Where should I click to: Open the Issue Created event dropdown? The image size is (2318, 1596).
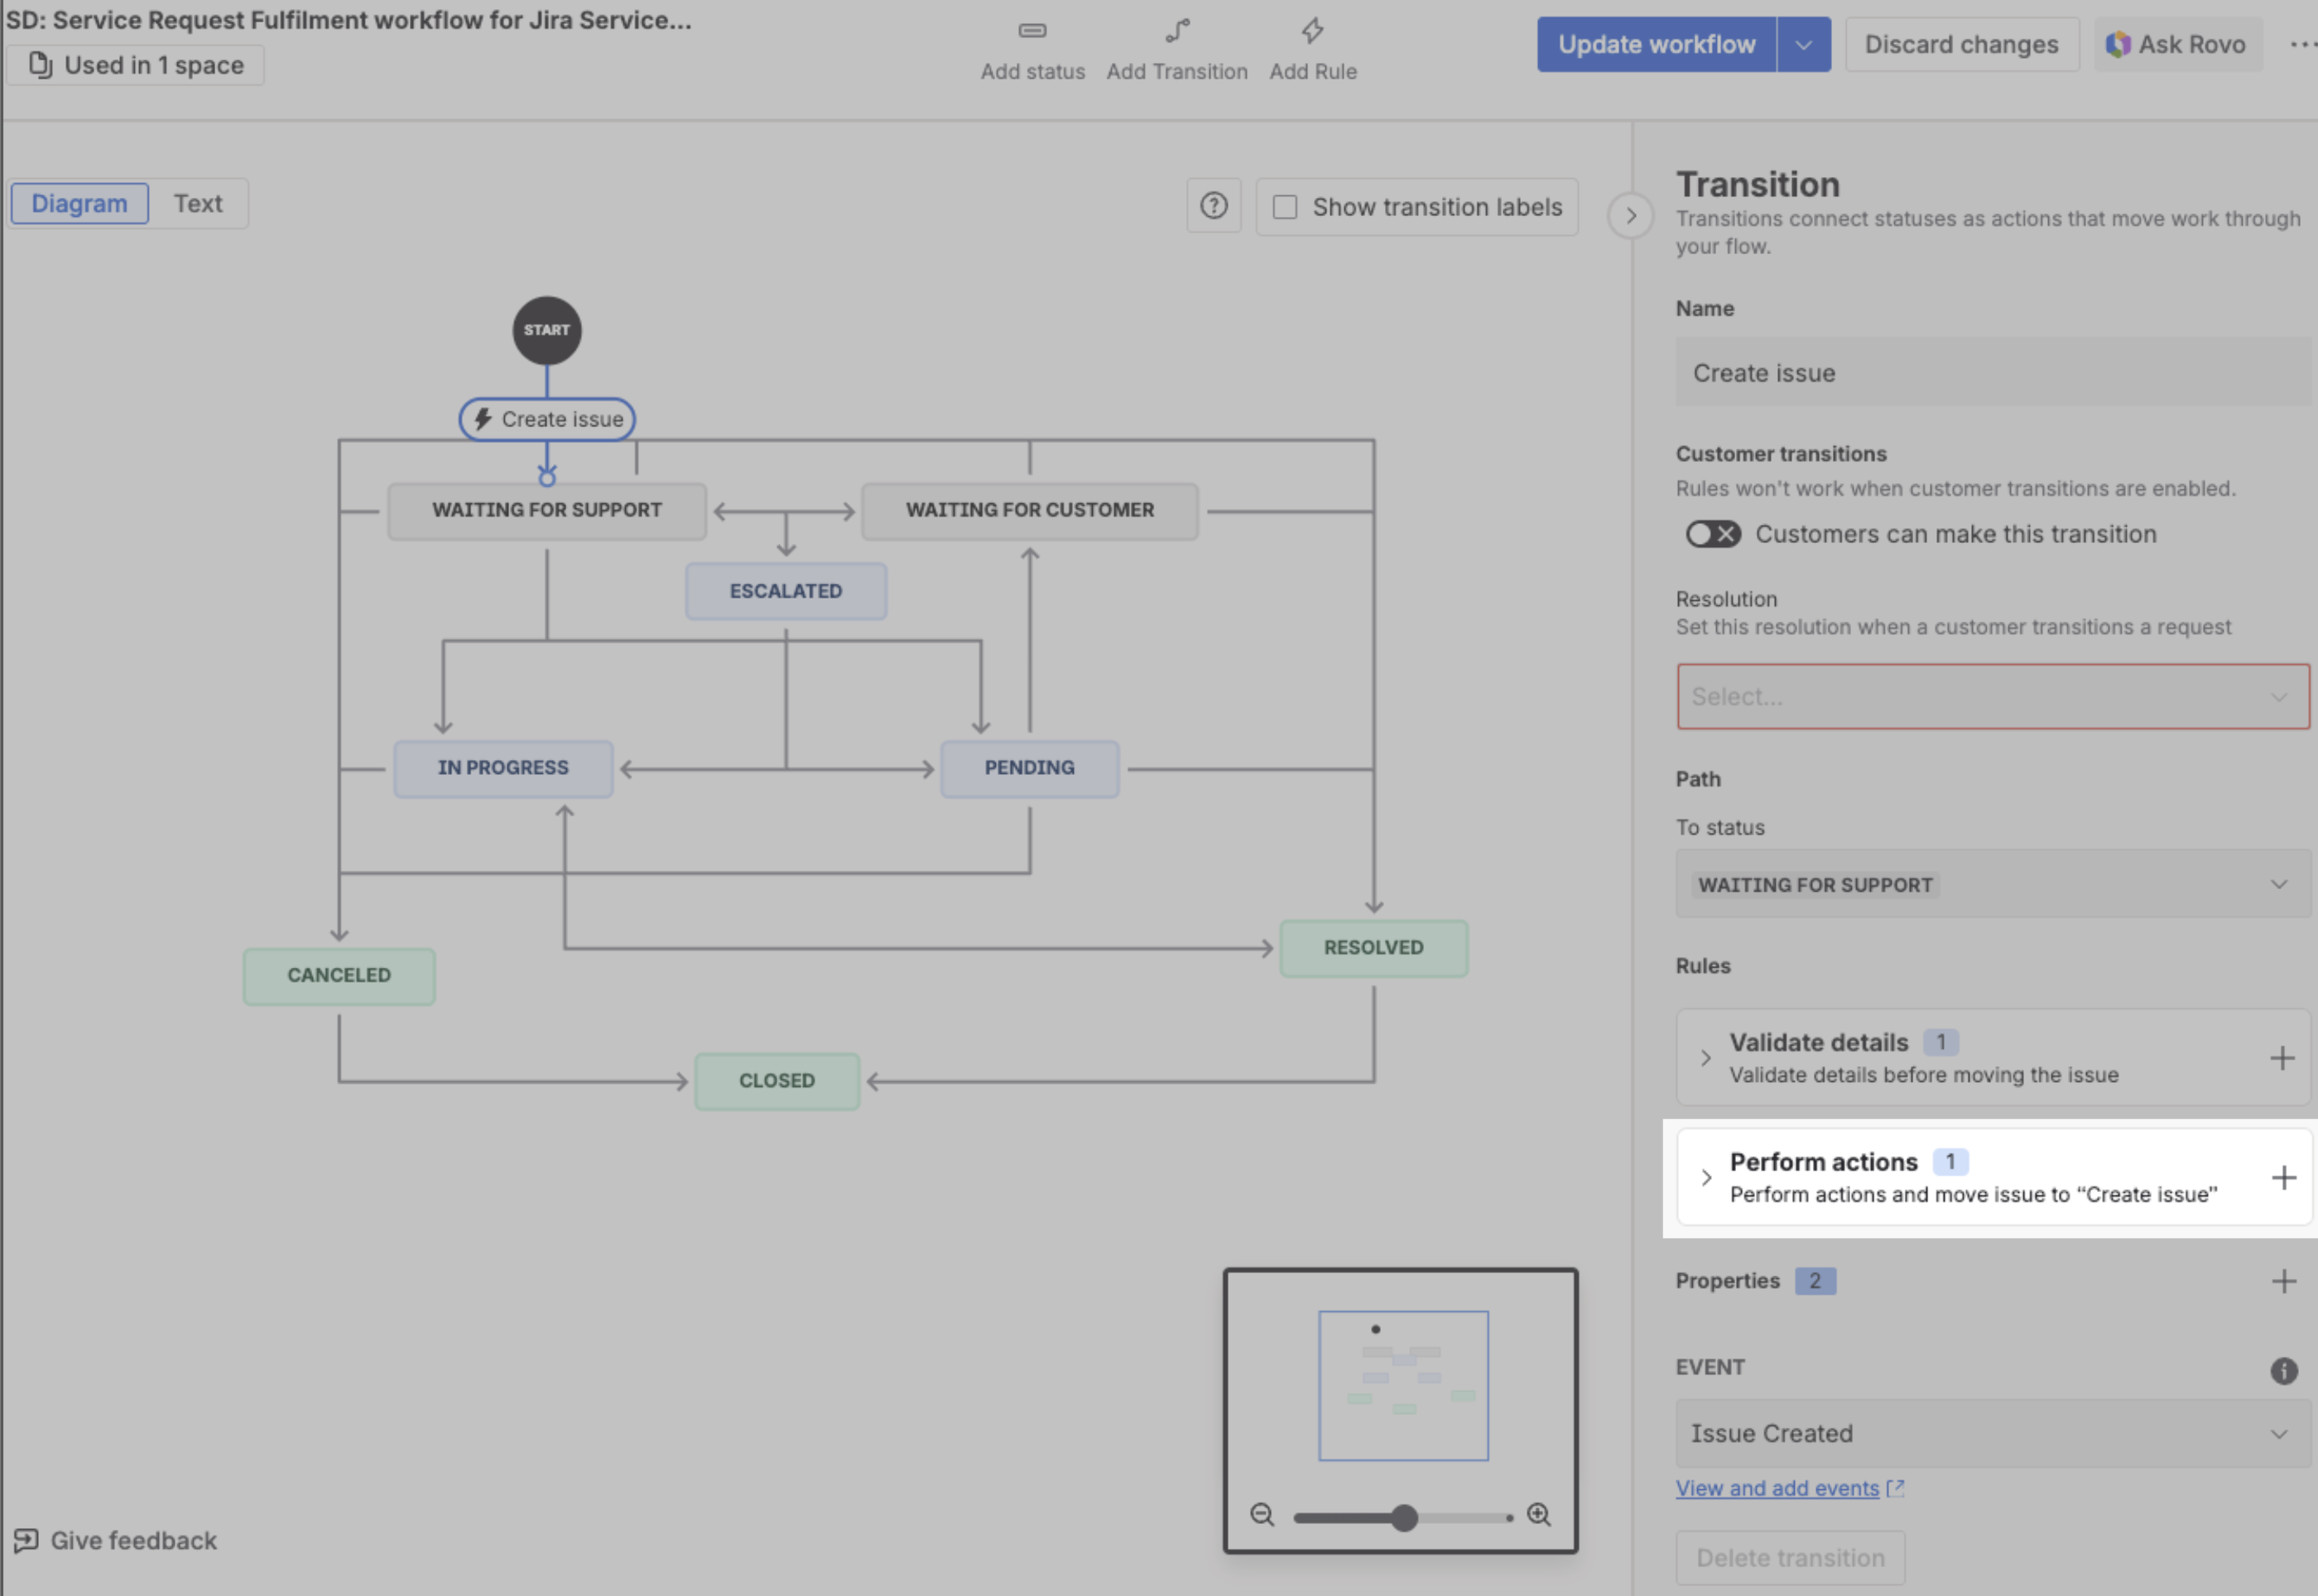tap(1993, 1433)
